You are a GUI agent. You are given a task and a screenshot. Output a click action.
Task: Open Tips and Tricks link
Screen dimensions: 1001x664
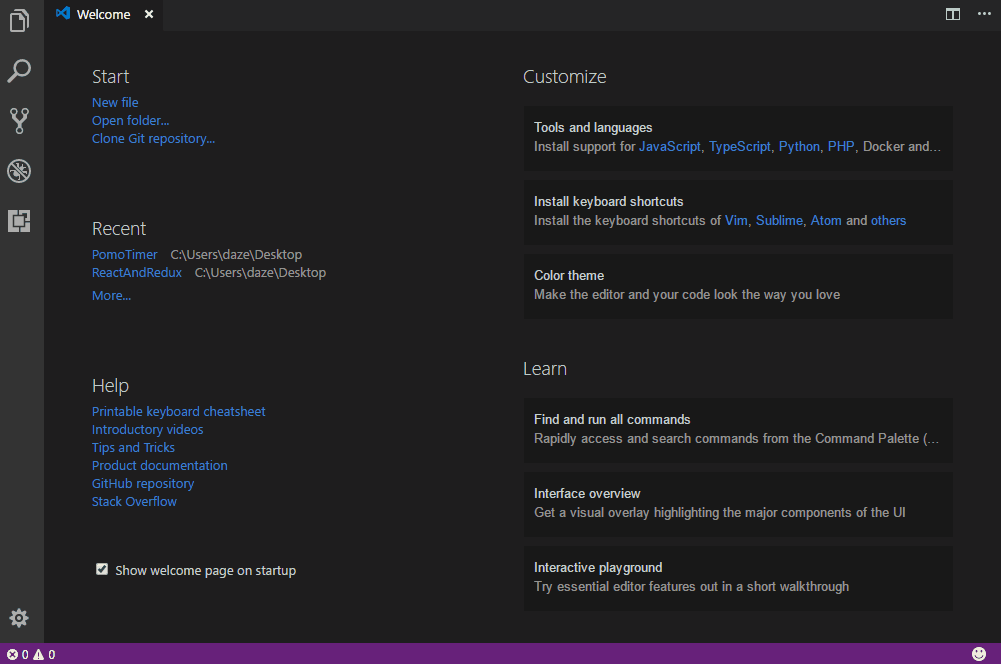pos(133,448)
